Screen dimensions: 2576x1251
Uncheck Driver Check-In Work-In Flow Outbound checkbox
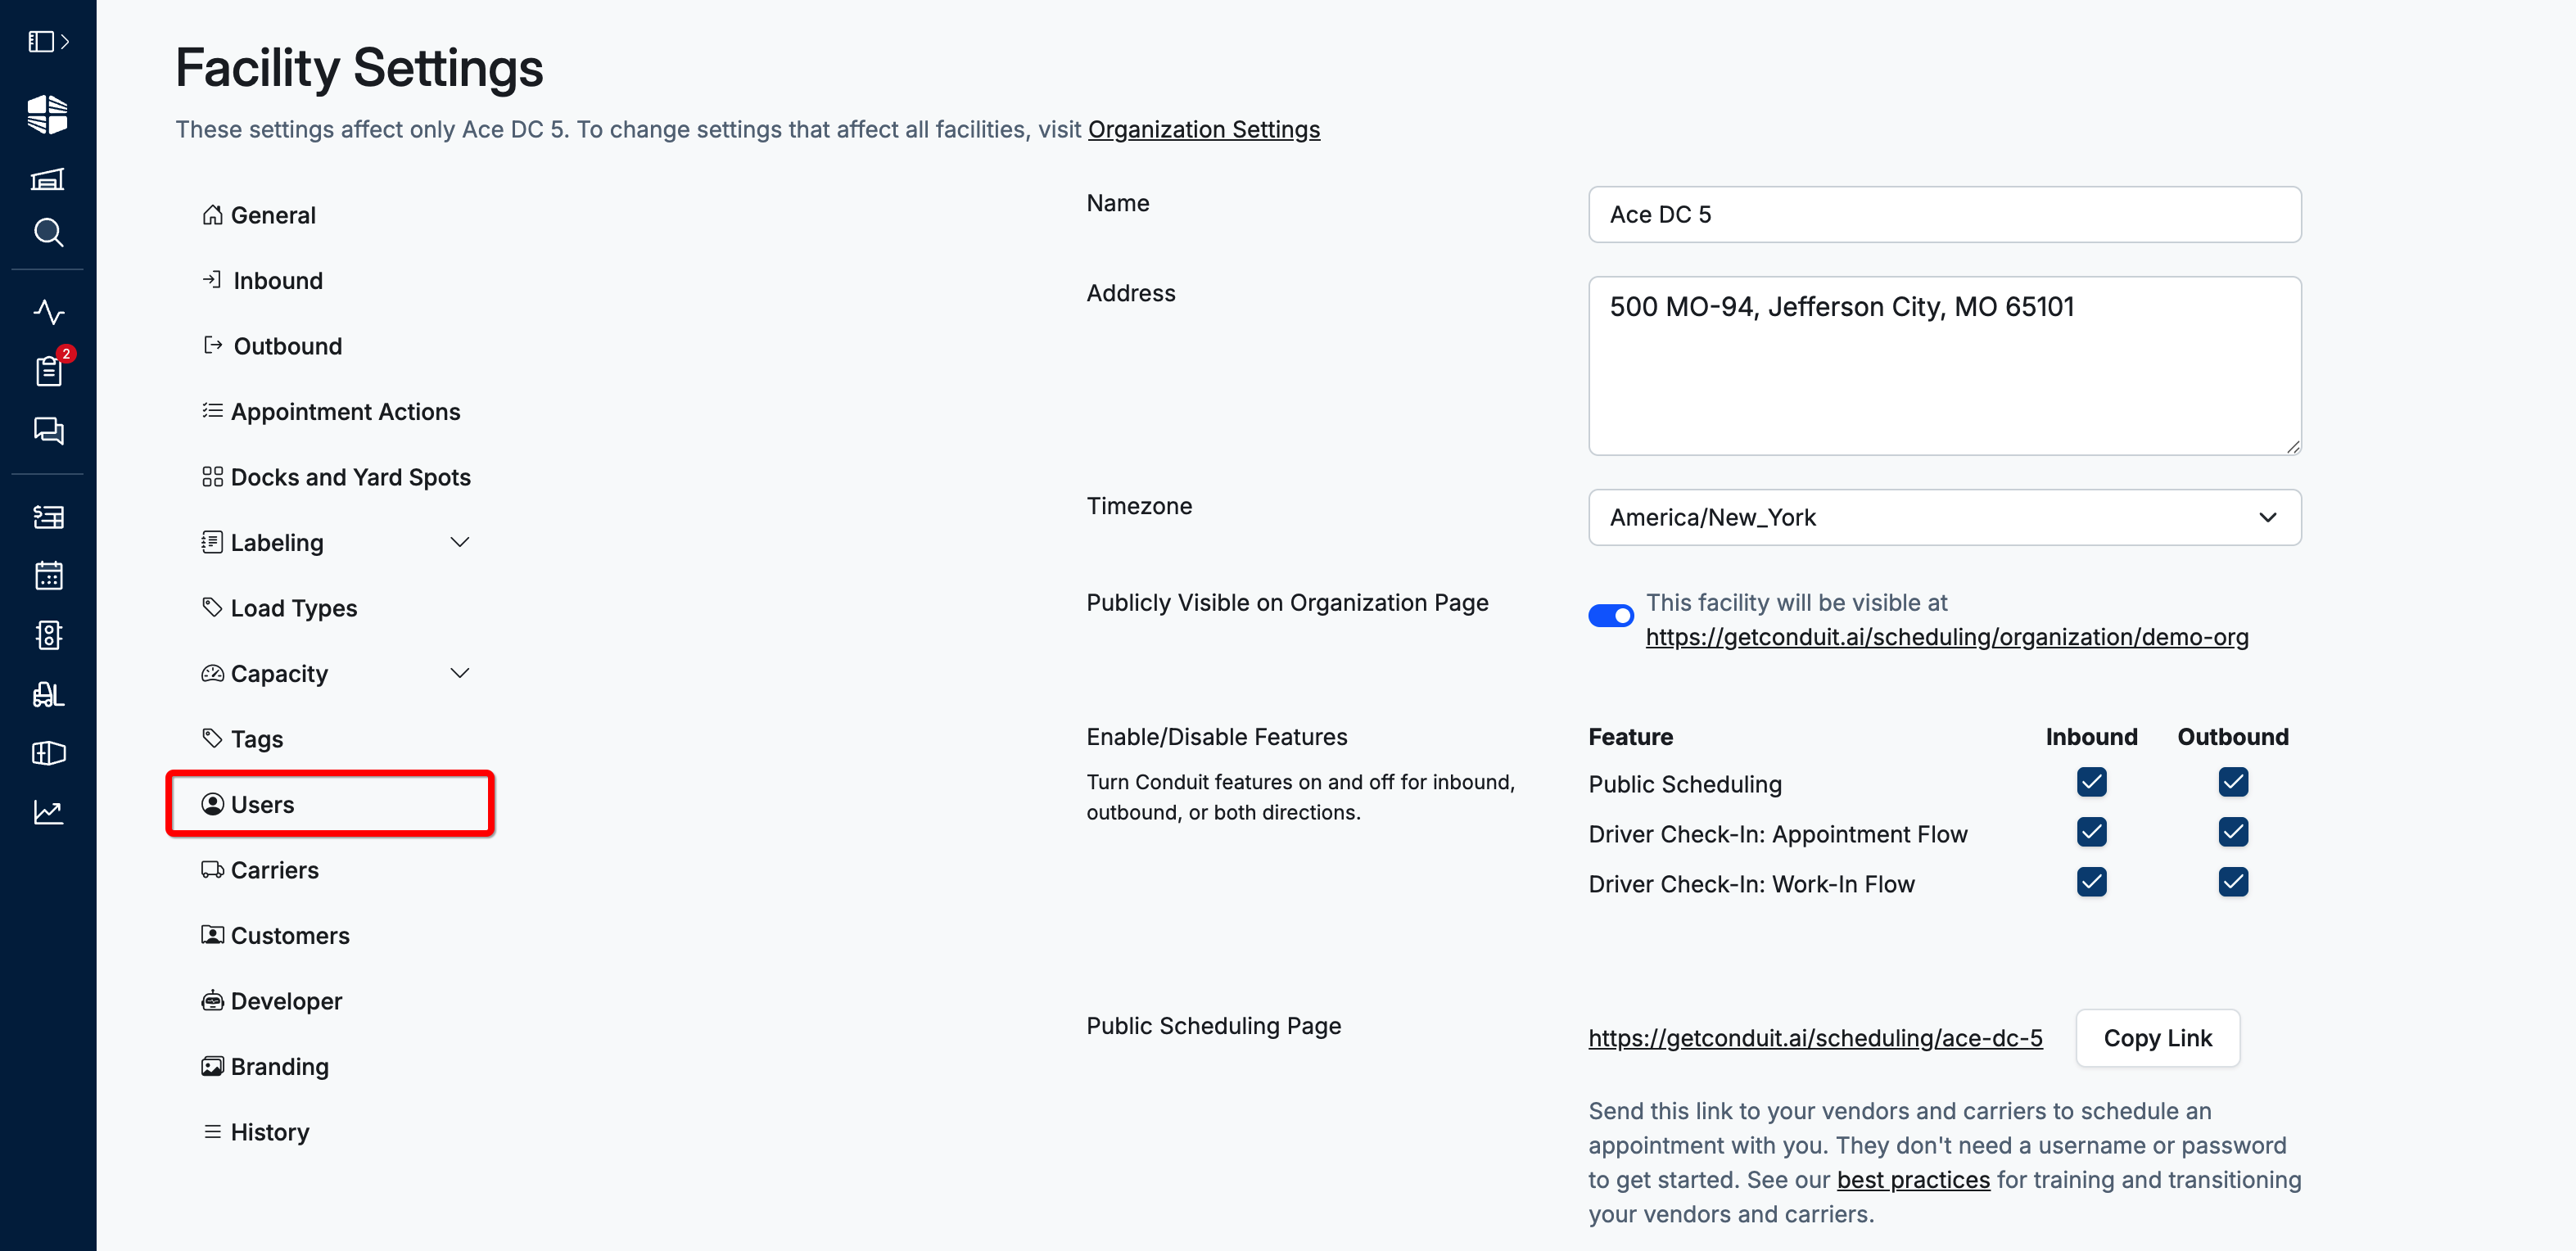coord(2232,882)
